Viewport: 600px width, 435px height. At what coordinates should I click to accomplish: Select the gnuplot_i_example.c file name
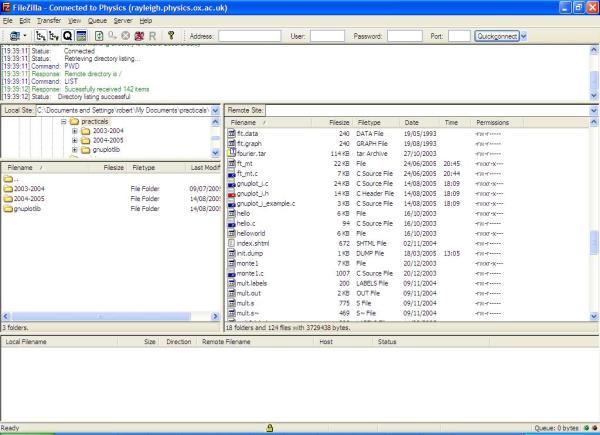pyautogui.click(x=266, y=204)
